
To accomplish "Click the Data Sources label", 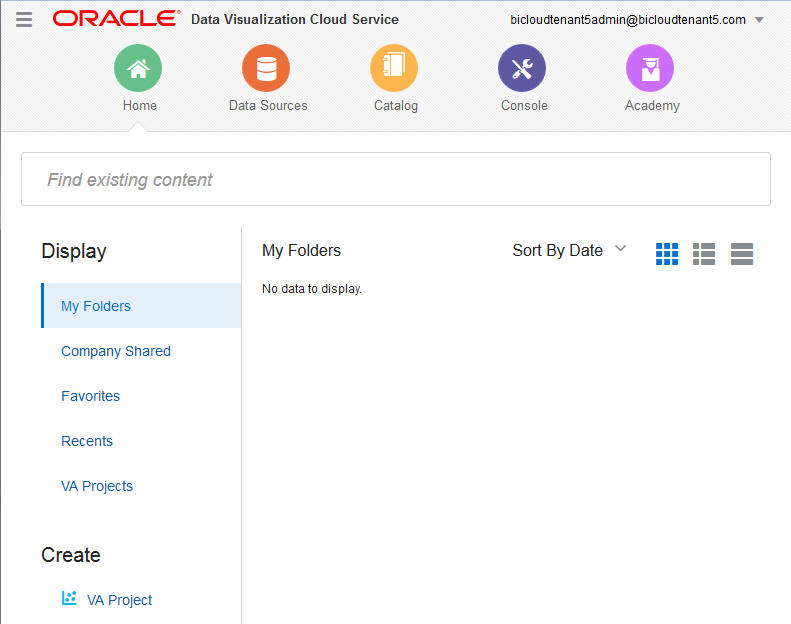I will point(268,105).
